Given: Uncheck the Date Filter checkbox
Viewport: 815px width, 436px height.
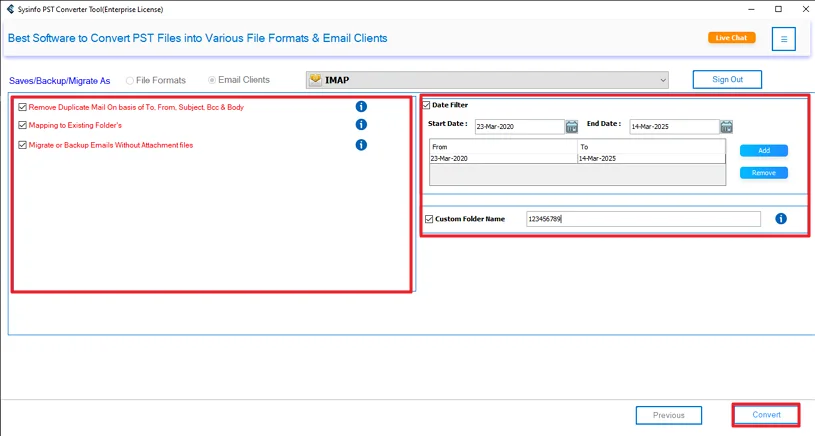Looking at the screenshot, I should (427, 105).
